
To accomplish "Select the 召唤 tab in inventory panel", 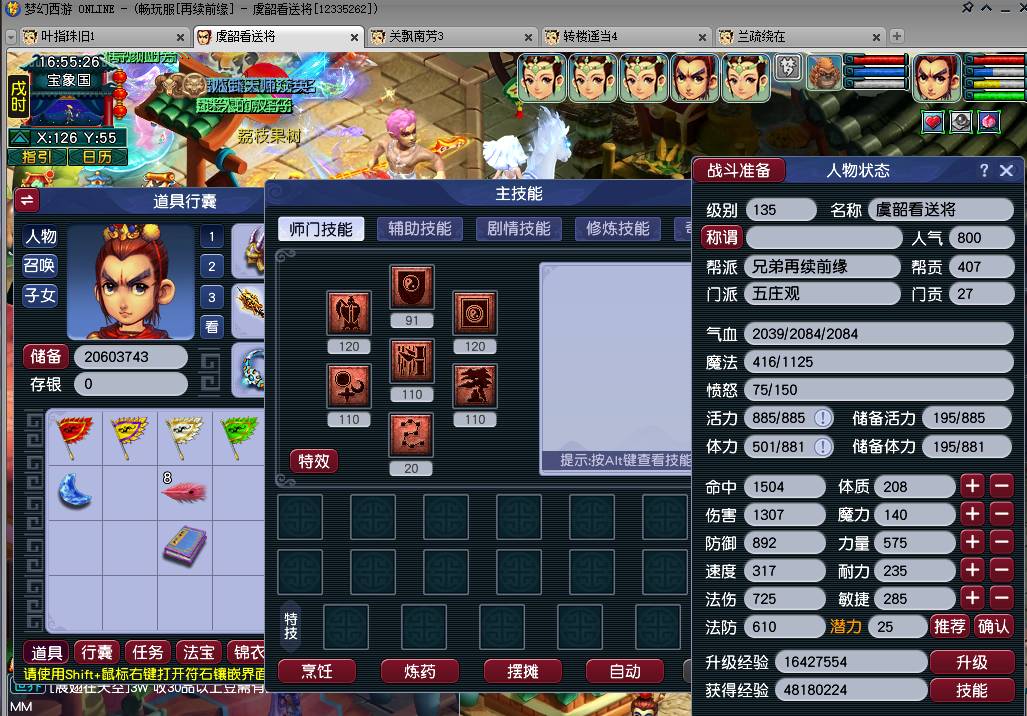I will 40,265.
